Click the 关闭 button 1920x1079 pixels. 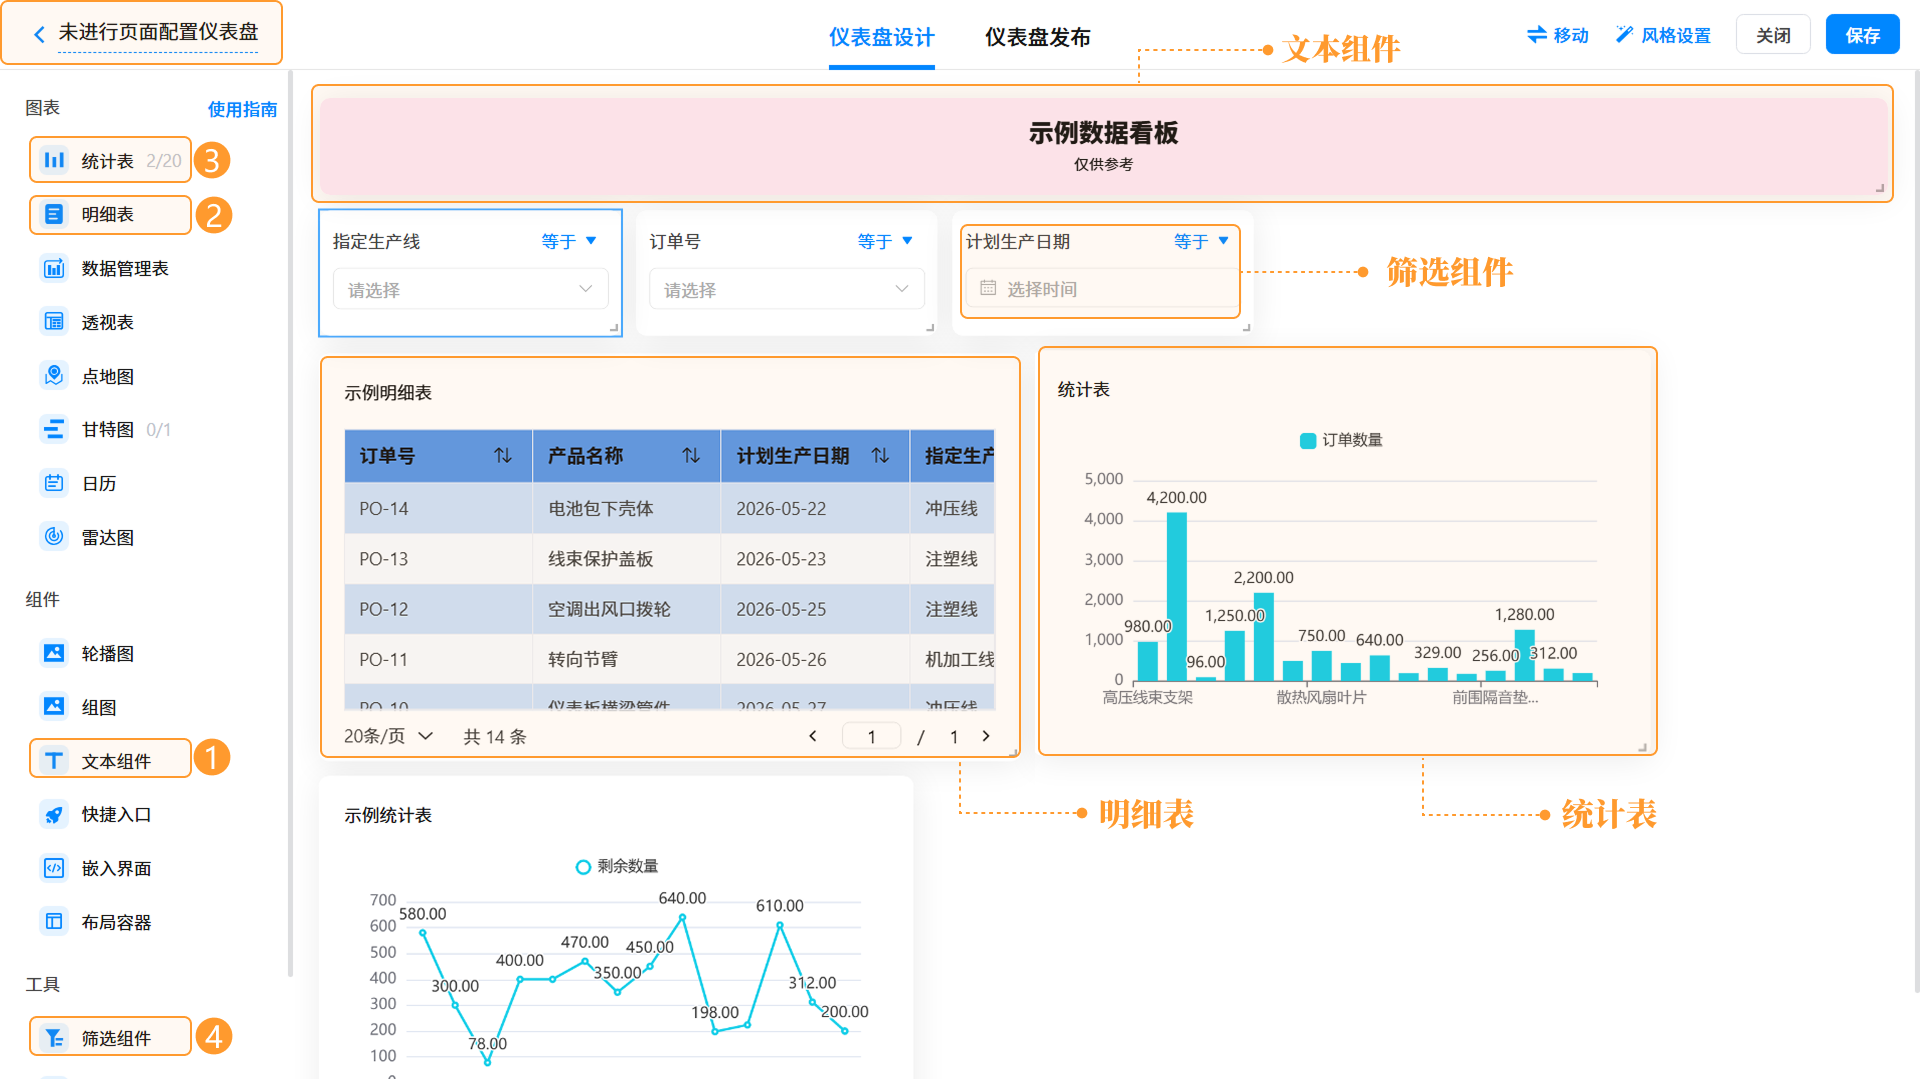pyautogui.click(x=1773, y=35)
